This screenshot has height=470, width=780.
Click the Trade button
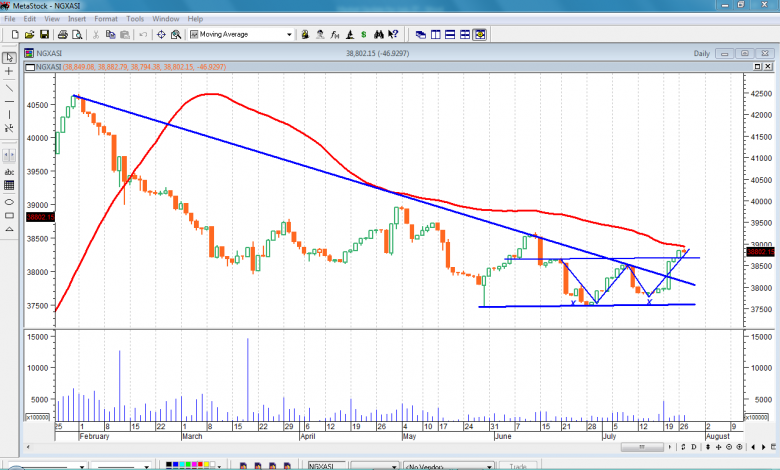coord(517,466)
